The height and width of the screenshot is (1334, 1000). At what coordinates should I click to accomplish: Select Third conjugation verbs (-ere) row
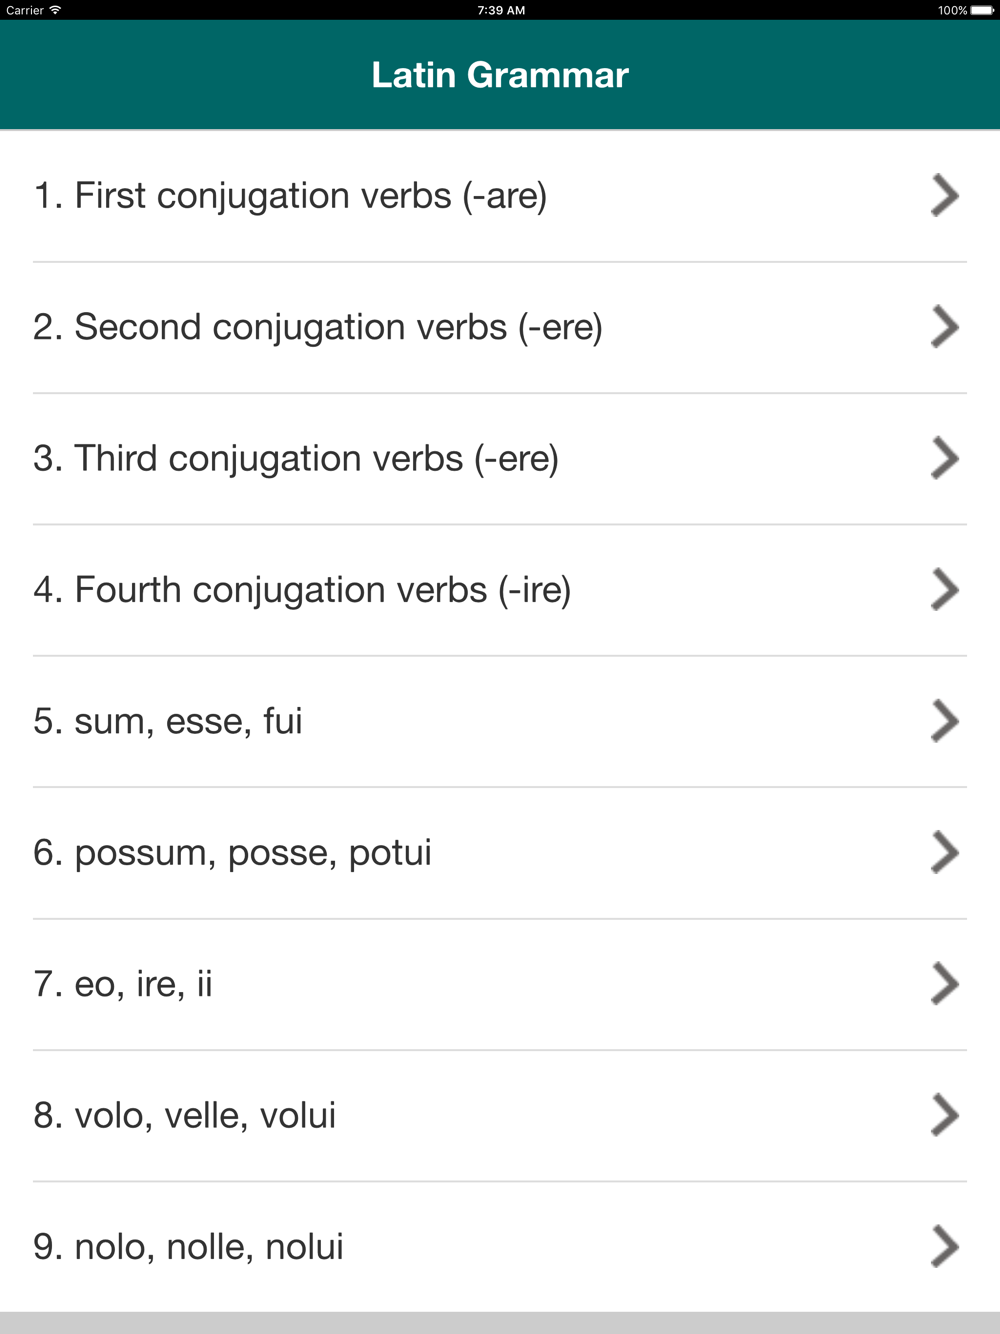500,459
